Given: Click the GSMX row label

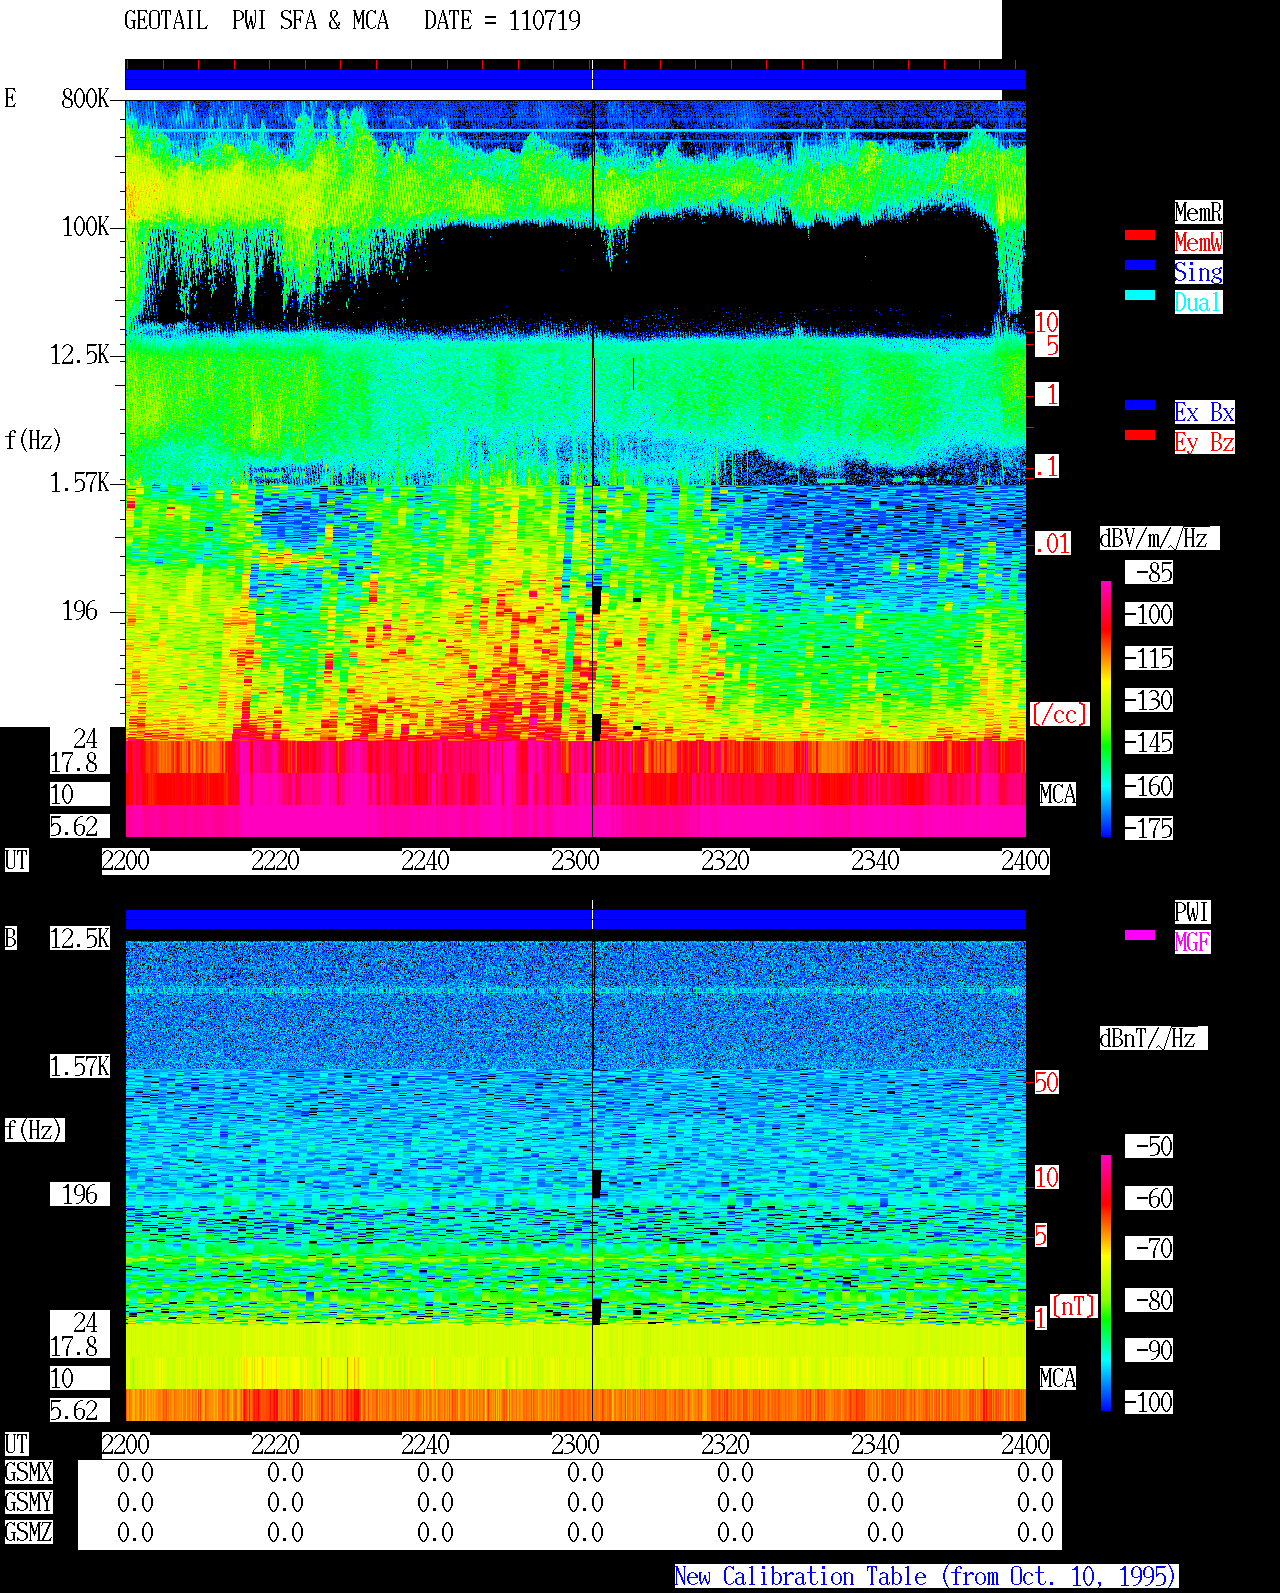Looking at the screenshot, I should coord(28,1473).
